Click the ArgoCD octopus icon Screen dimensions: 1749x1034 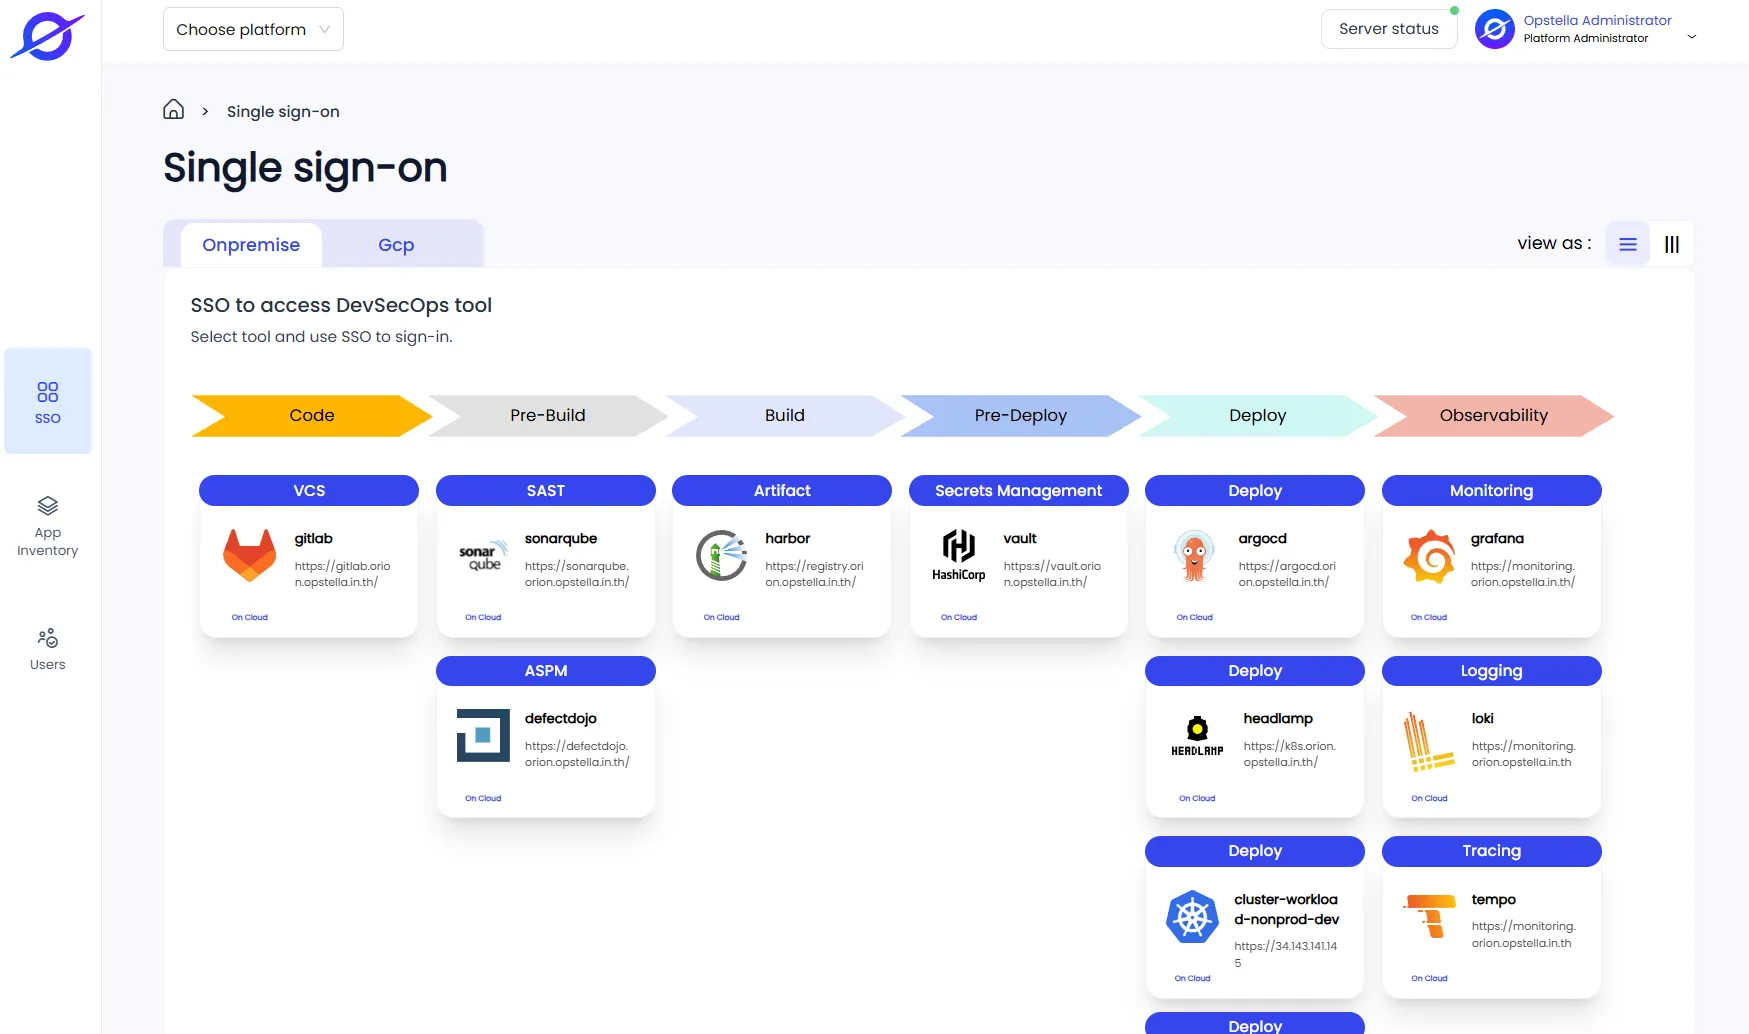1194,556
